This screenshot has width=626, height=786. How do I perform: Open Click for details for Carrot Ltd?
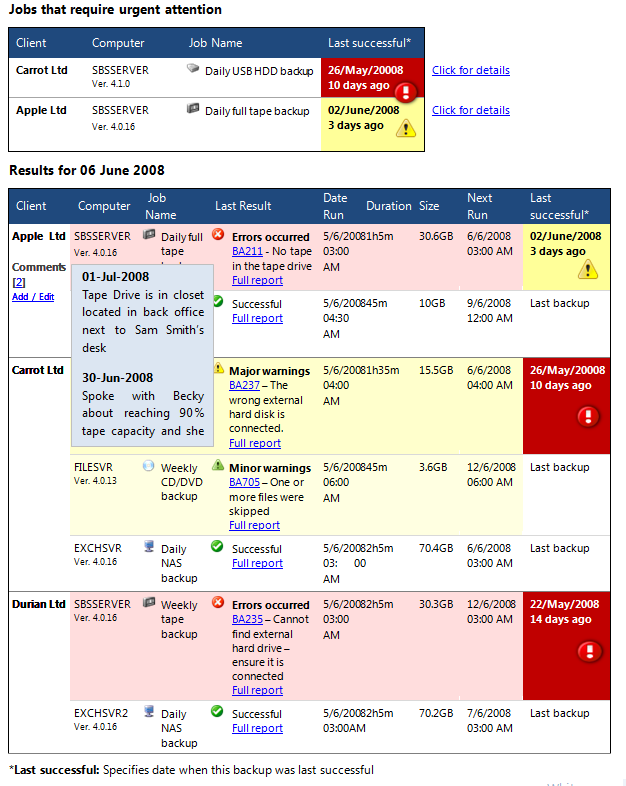click(471, 70)
